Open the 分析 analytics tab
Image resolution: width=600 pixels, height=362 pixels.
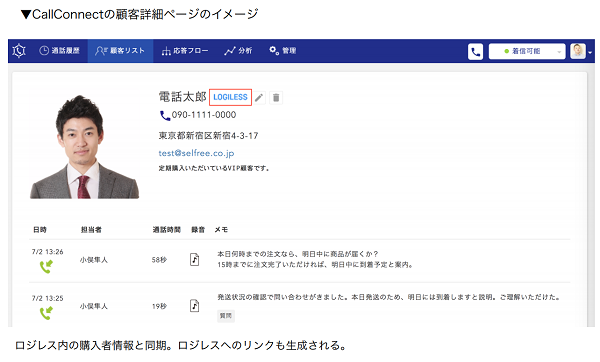tap(238, 51)
